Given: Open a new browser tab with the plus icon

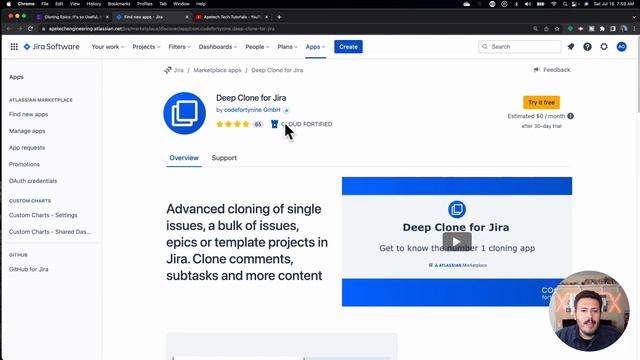Looking at the screenshot, I should (x=279, y=17).
